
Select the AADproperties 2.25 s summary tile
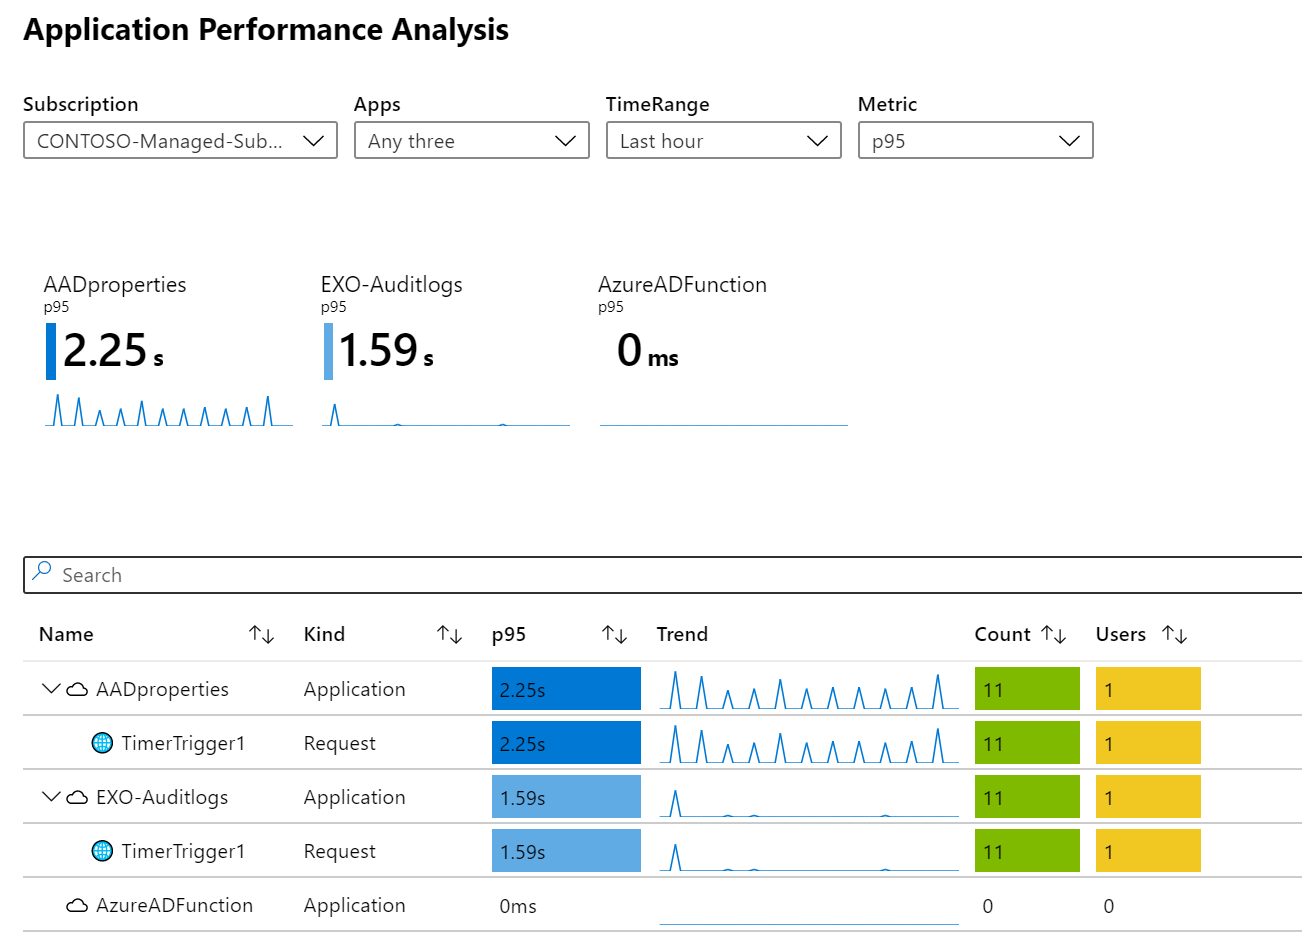(168, 352)
